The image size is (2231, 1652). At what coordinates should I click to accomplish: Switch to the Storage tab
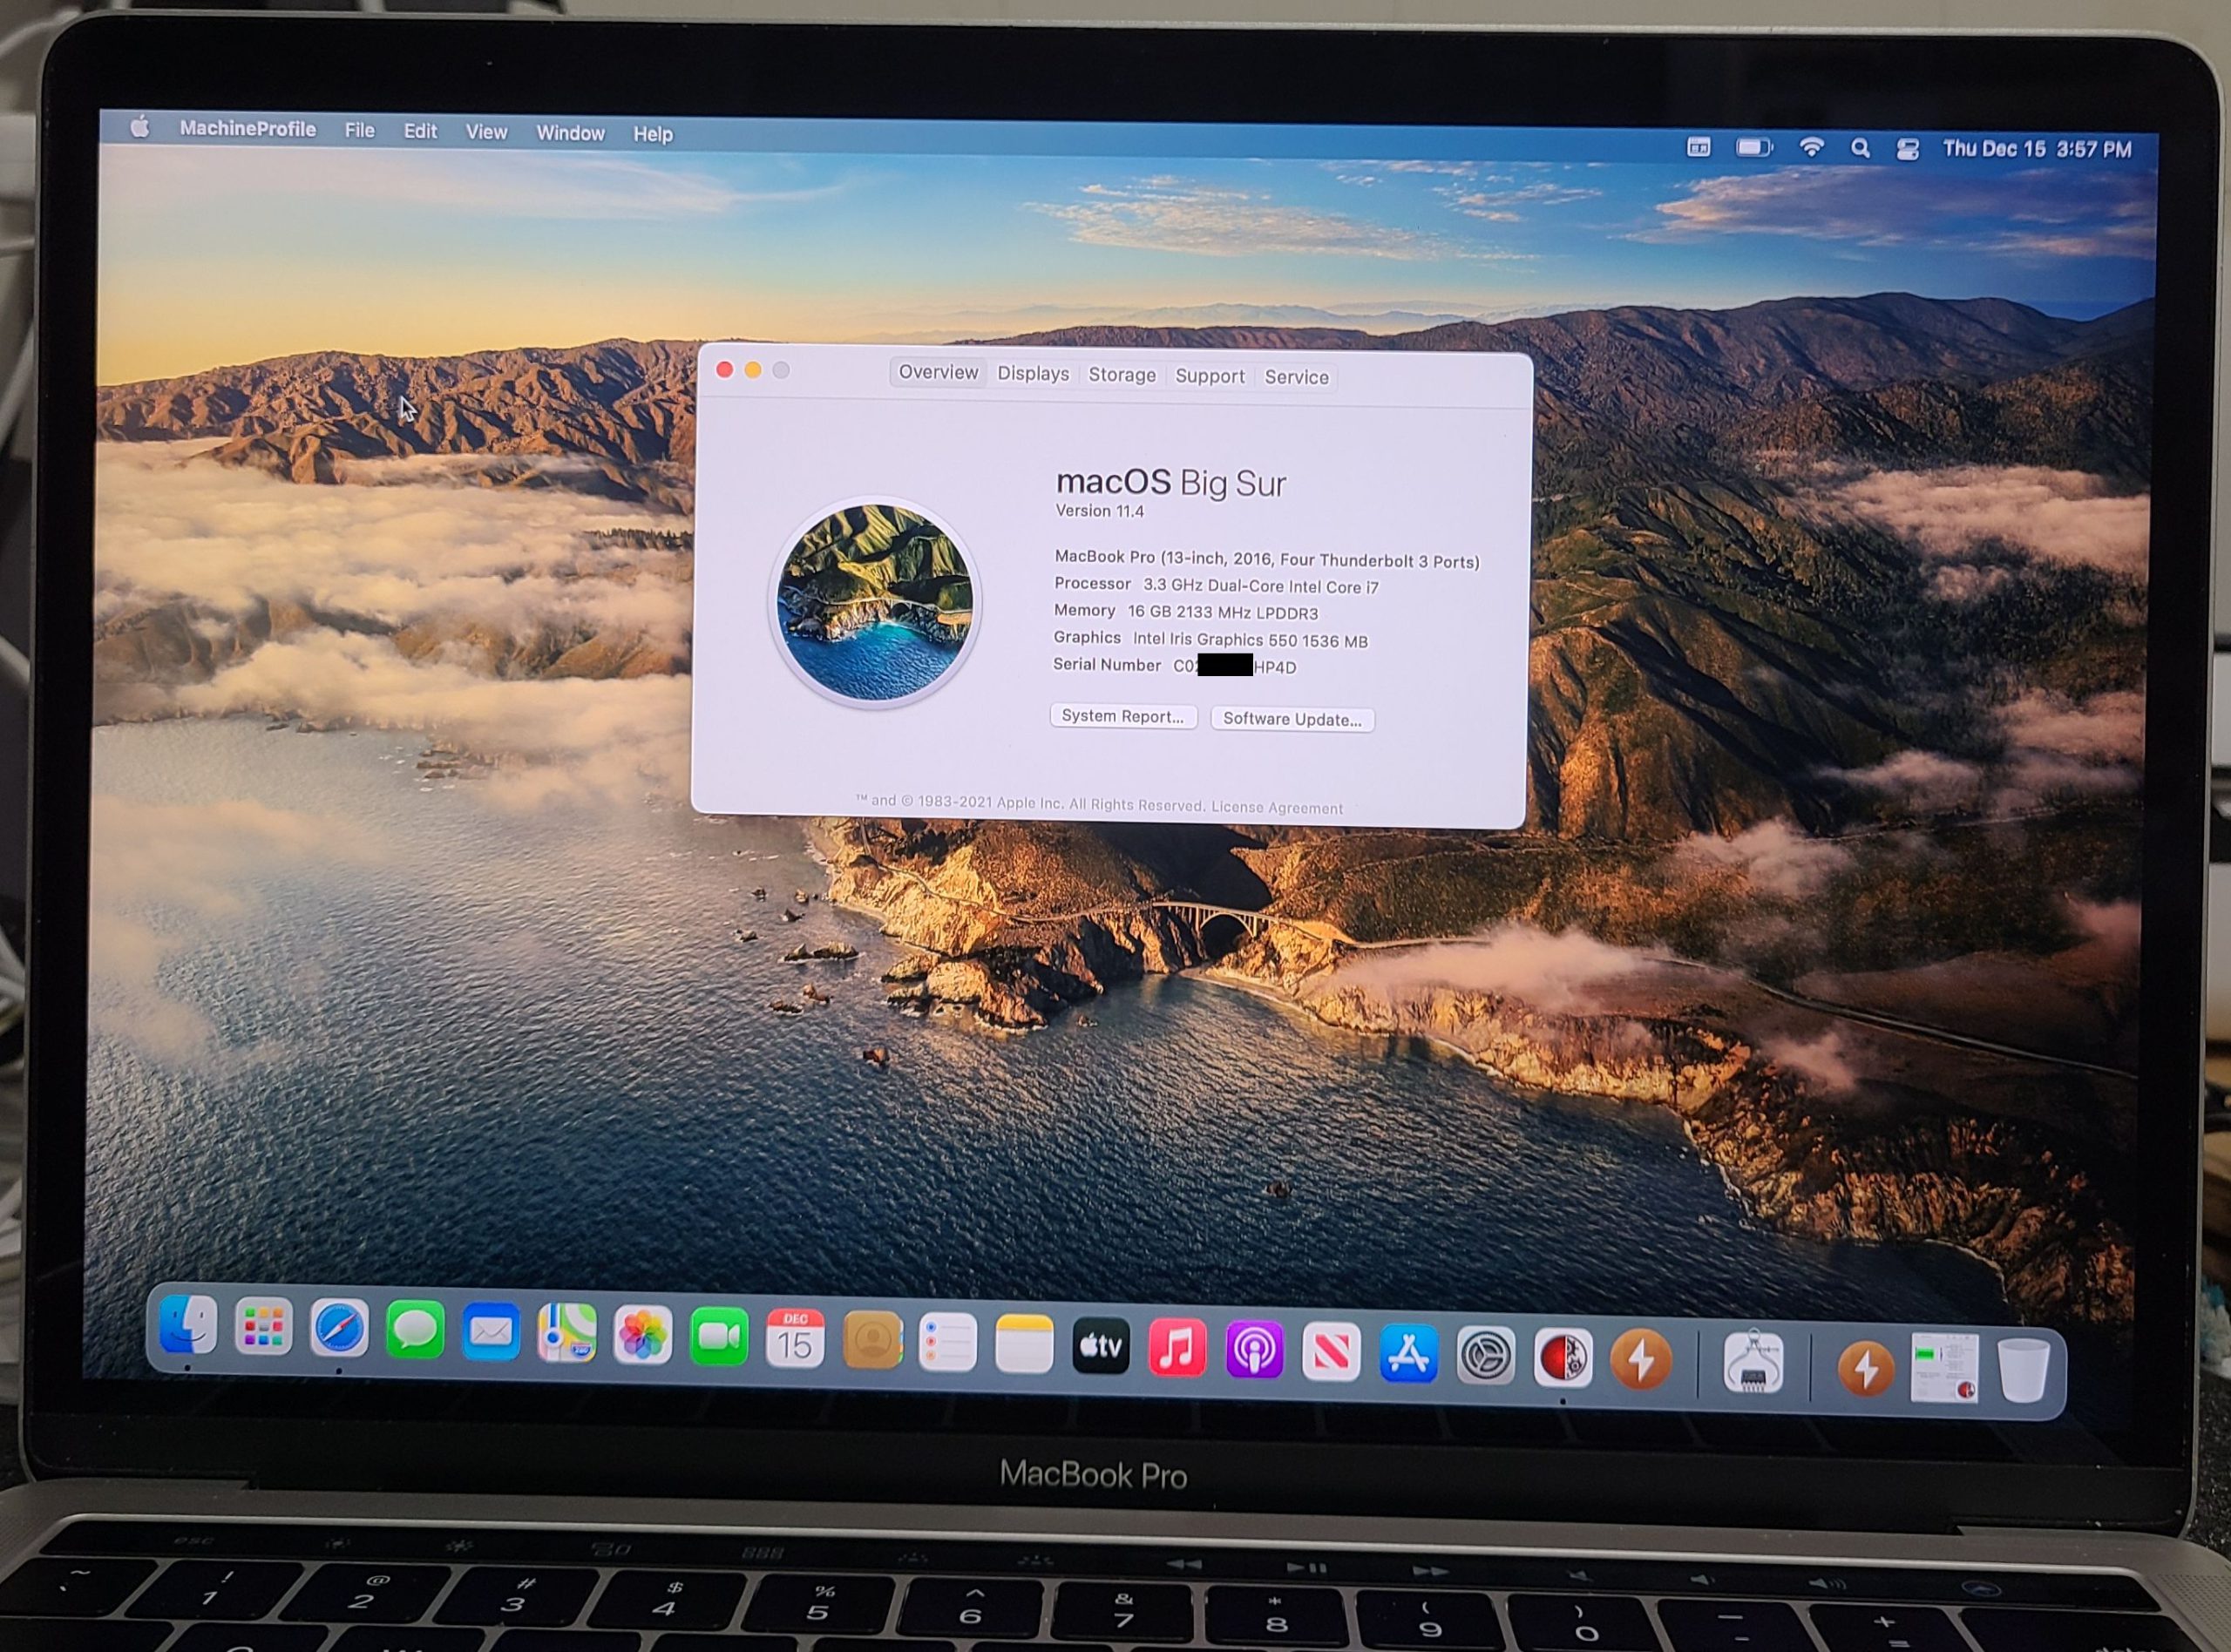coord(1121,375)
